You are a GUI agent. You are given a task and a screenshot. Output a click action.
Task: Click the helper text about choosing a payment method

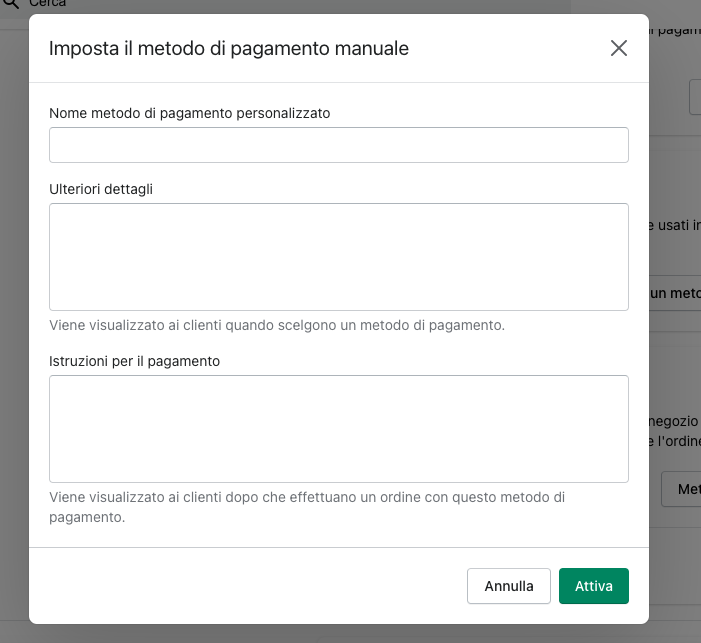click(x=277, y=325)
